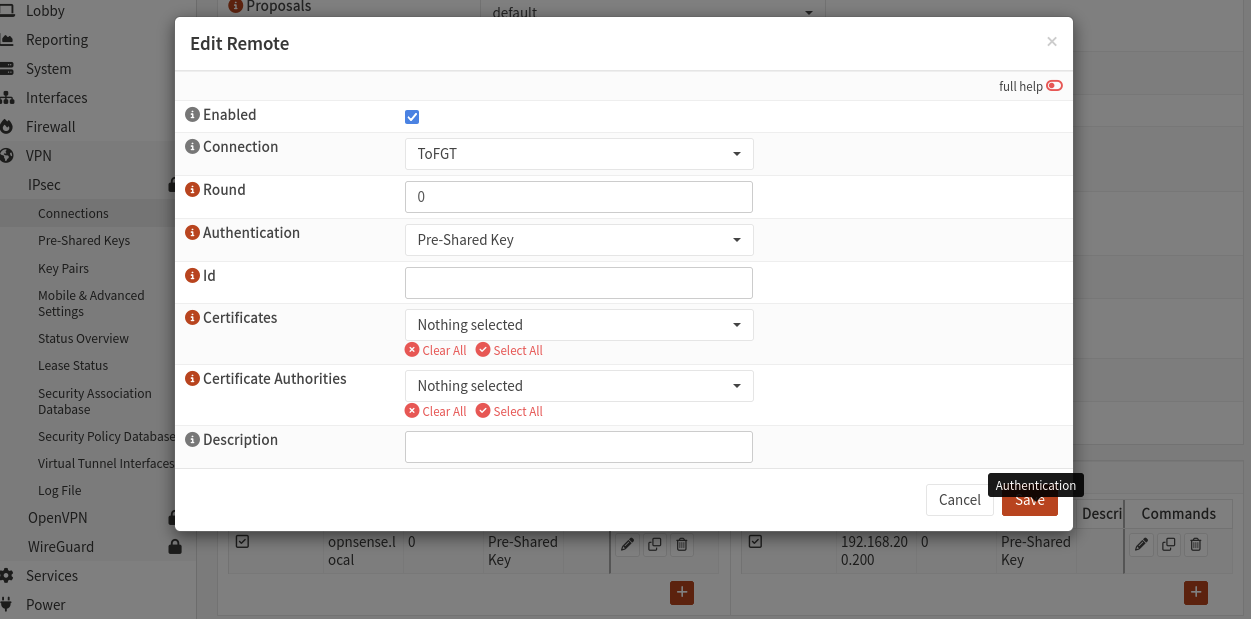Go to Key Pairs page

tap(63, 269)
